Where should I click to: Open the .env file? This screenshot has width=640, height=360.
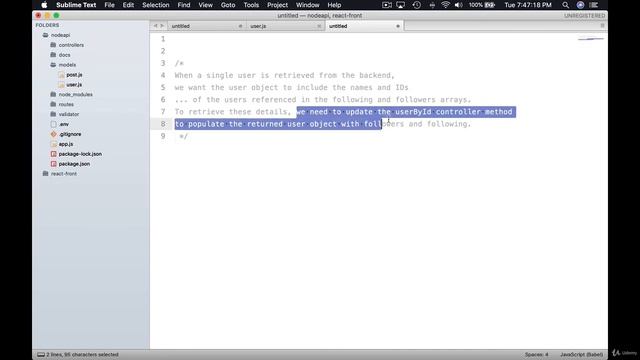(64, 124)
